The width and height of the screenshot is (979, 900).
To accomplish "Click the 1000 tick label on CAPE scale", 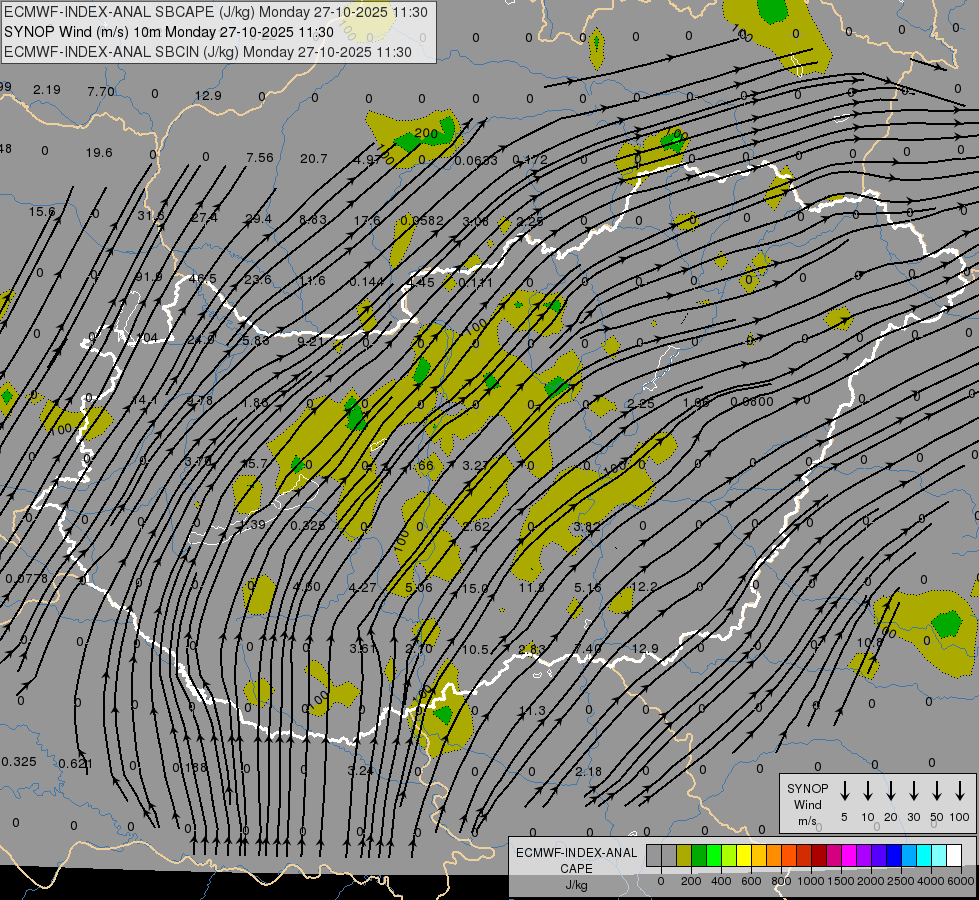I will pyautogui.click(x=810, y=881).
